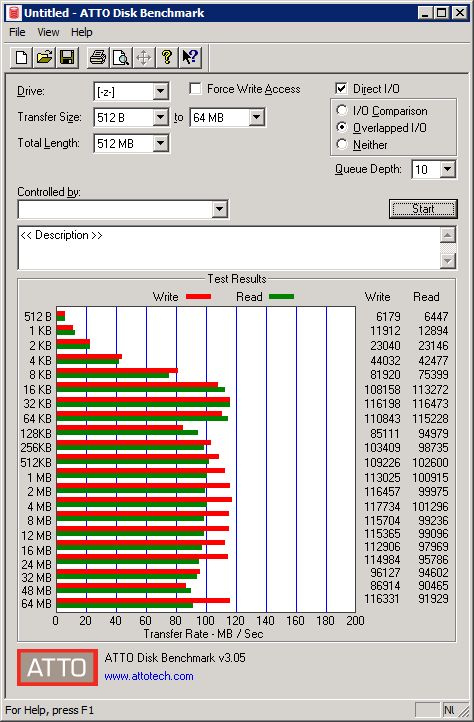Click the ATTO Disk Benchmark title bar icon
This screenshot has width=474, height=722.
pos(14,12)
